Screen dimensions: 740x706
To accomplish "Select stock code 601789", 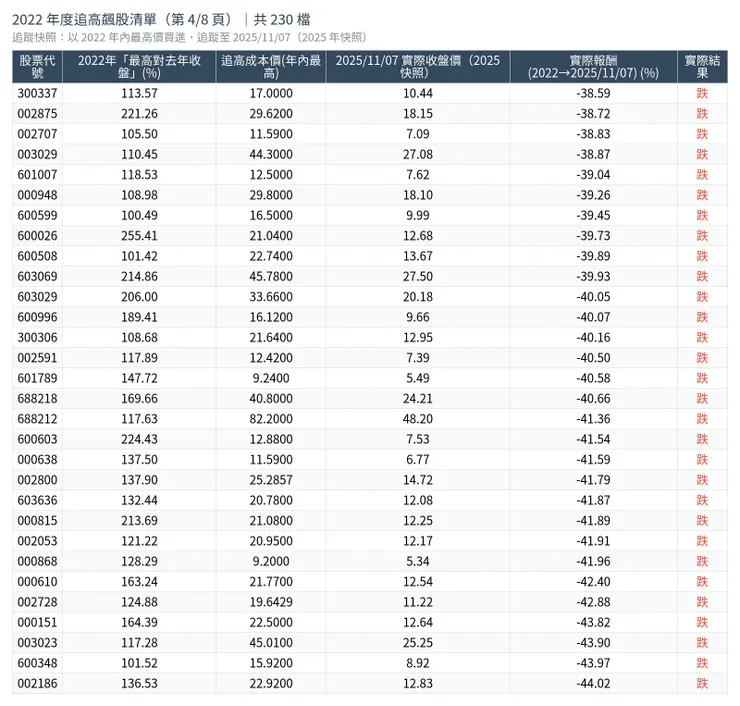I will pos(37,378).
